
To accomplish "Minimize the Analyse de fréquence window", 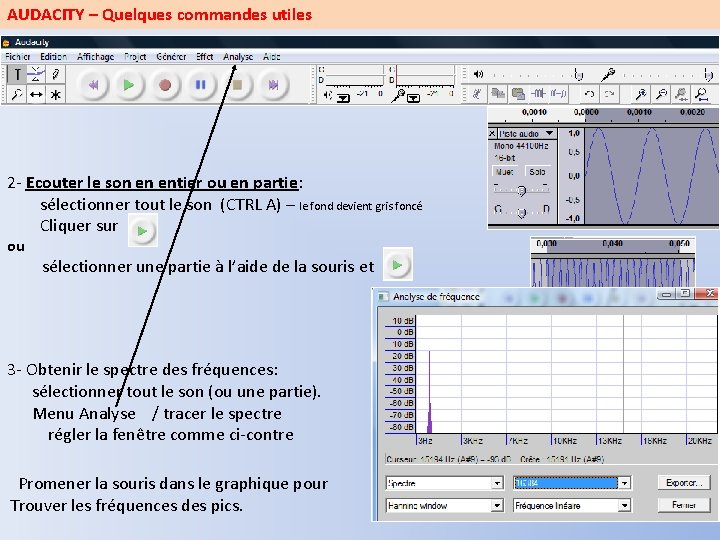I will tap(668, 294).
